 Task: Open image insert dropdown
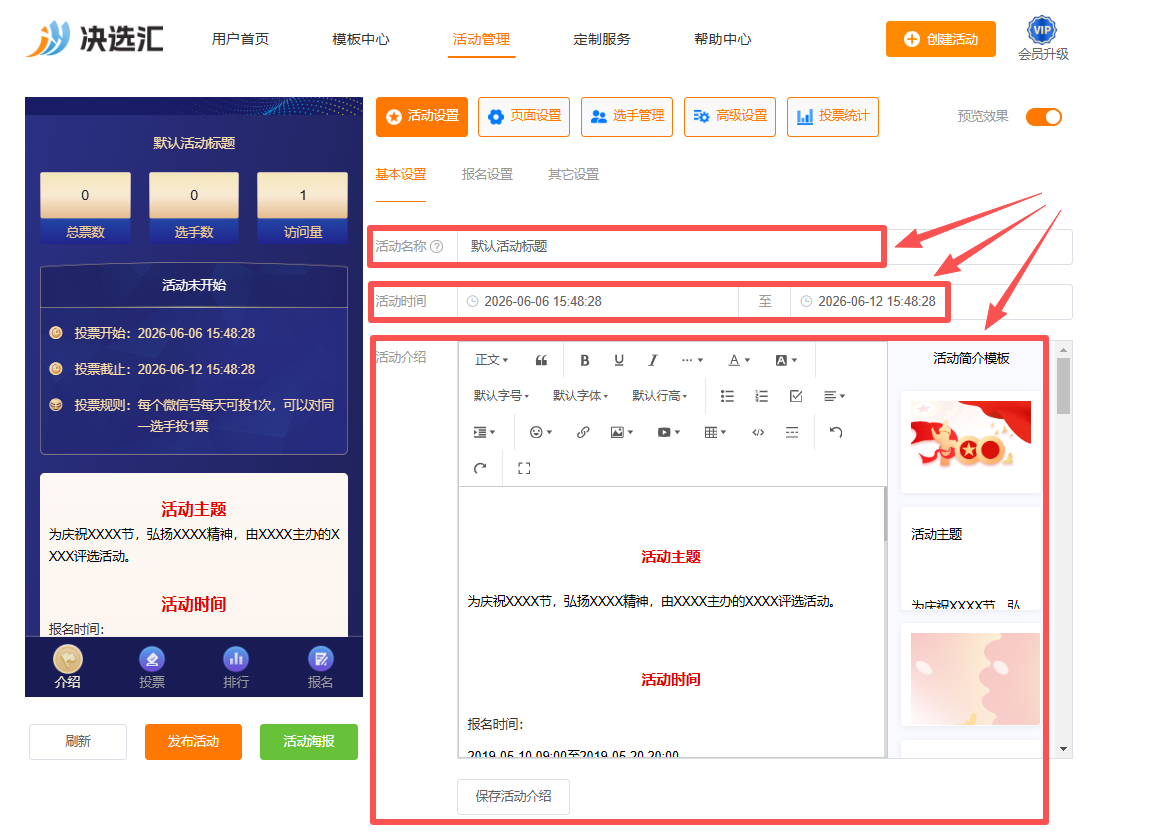[622, 433]
